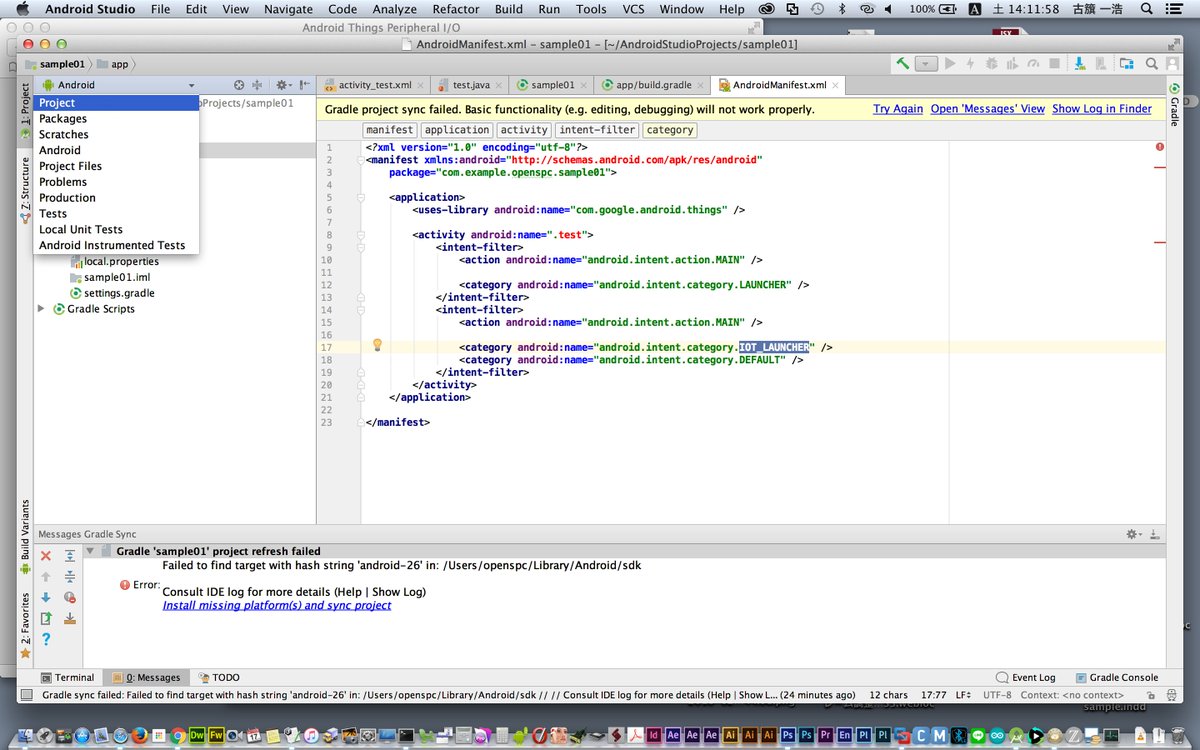The width and height of the screenshot is (1200, 750).
Task: Open the TODO tool window tab
Action: pyautogui.click(x=219, y=677)
